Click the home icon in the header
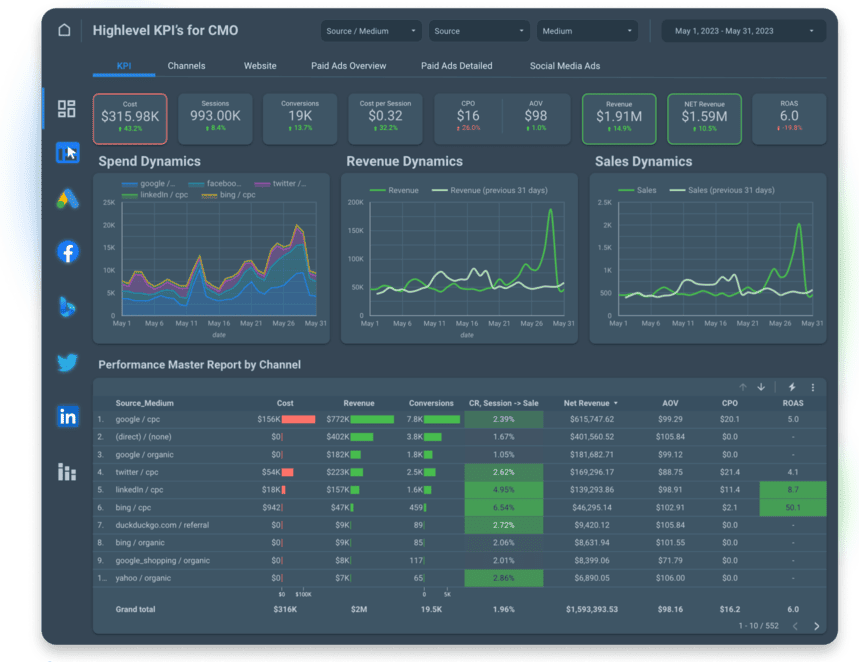 pos(64,30)
